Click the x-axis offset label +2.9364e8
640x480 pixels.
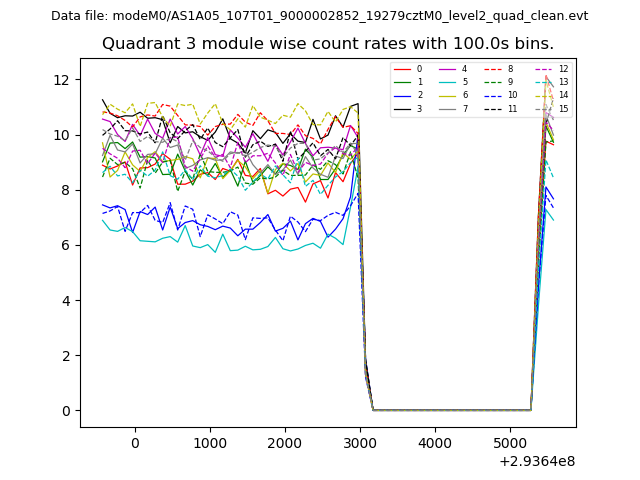[536, 461]
